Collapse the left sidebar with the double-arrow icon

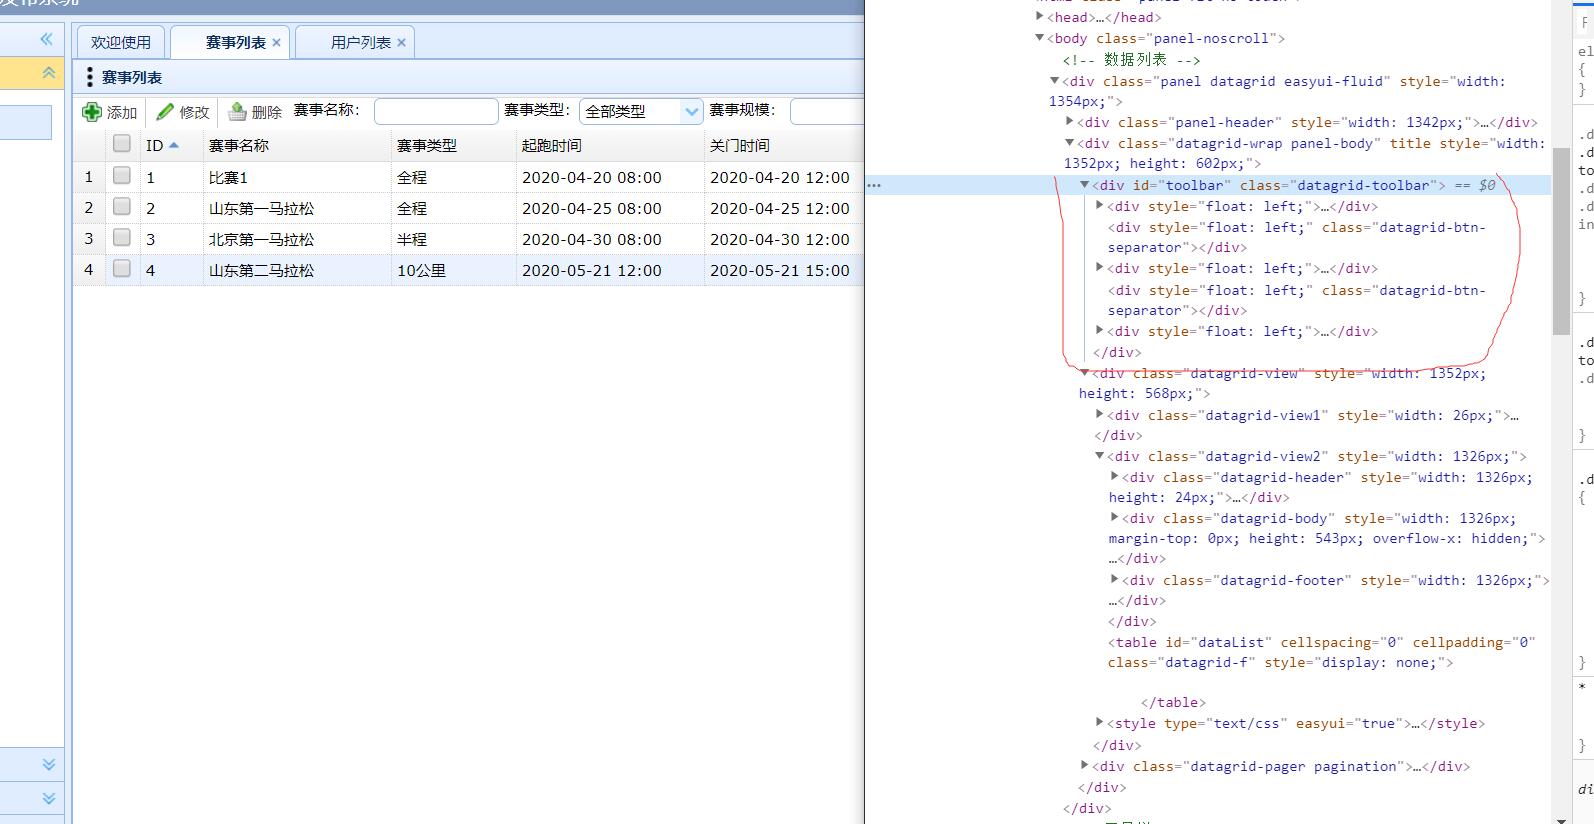click(x=46, y=39)
